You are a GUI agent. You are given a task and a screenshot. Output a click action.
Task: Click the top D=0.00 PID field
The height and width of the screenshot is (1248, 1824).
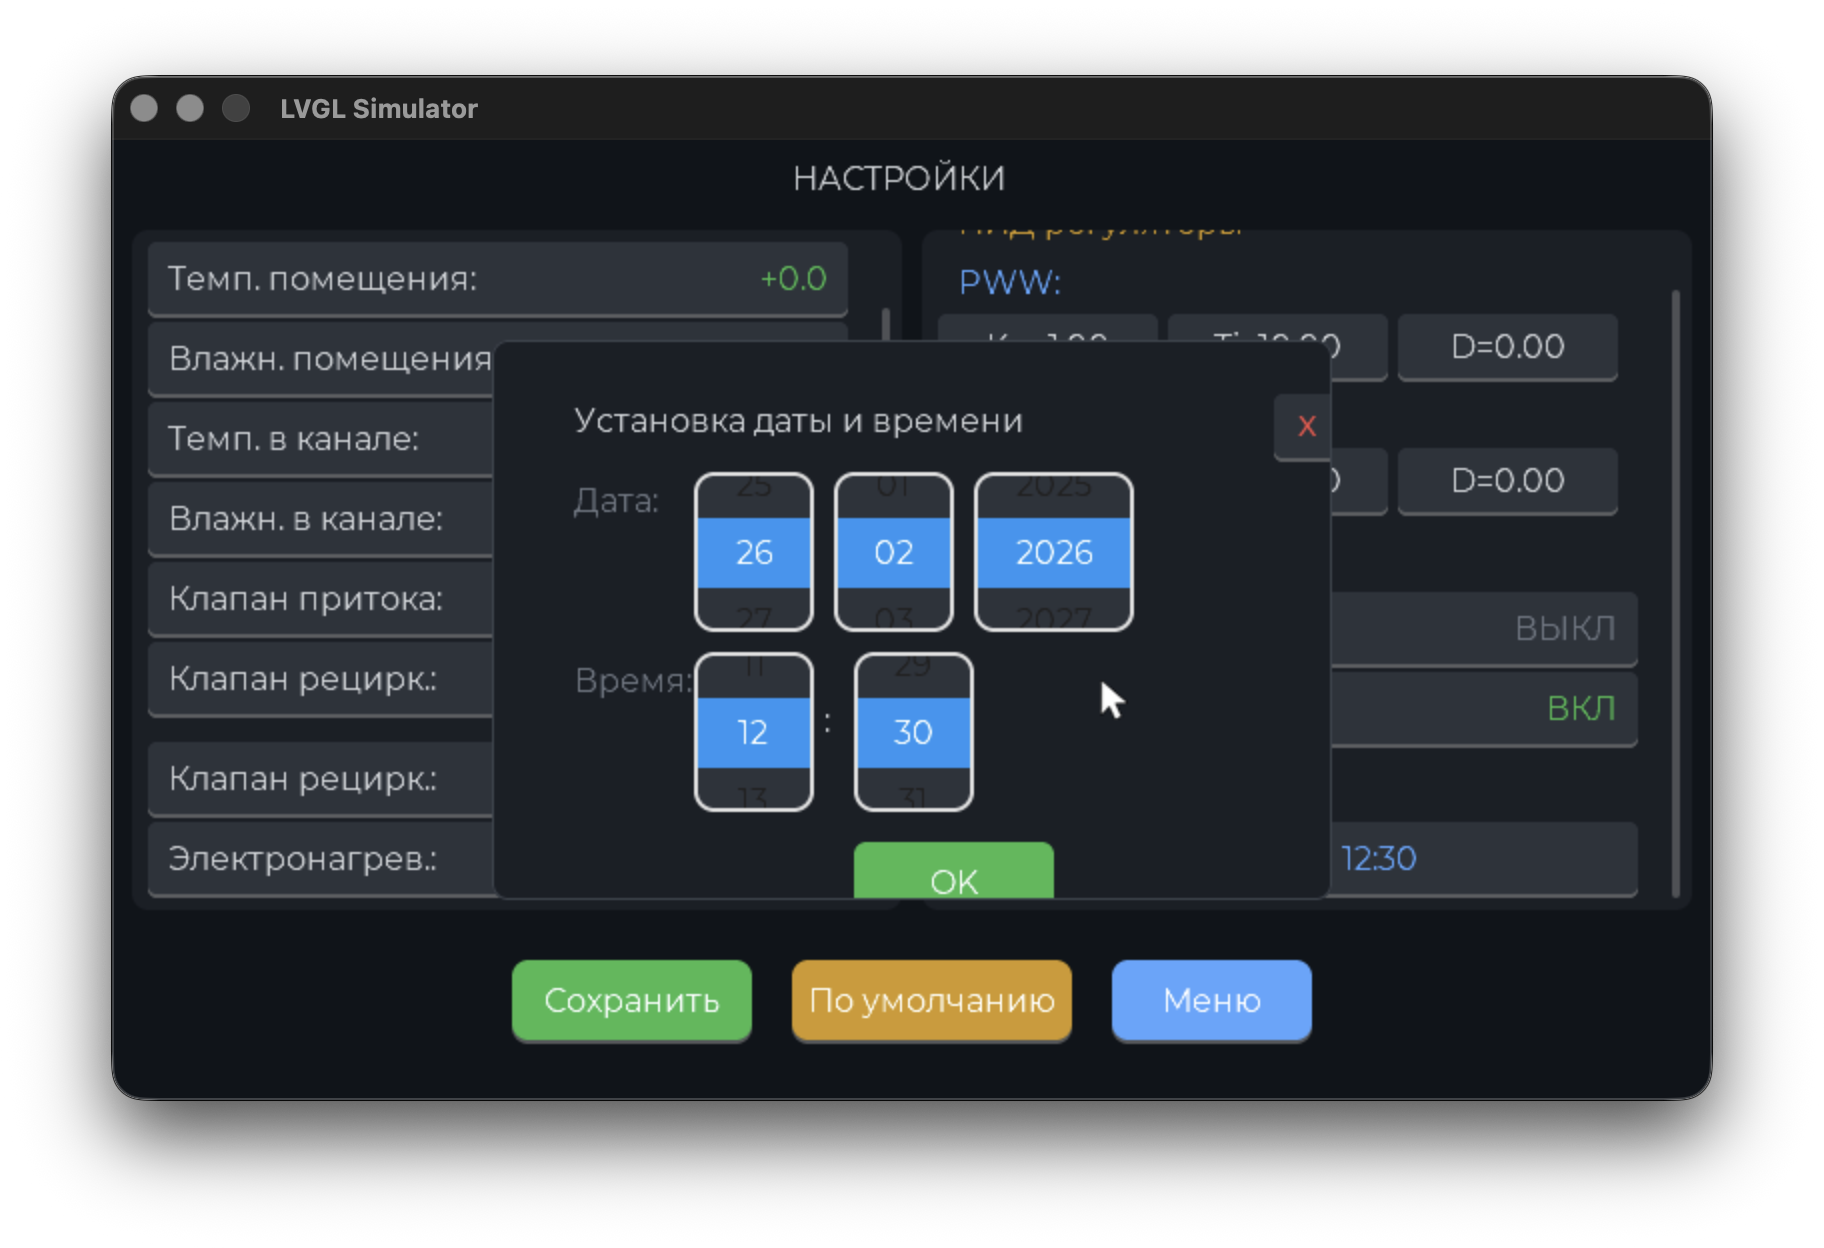[x=1507, y=347]
